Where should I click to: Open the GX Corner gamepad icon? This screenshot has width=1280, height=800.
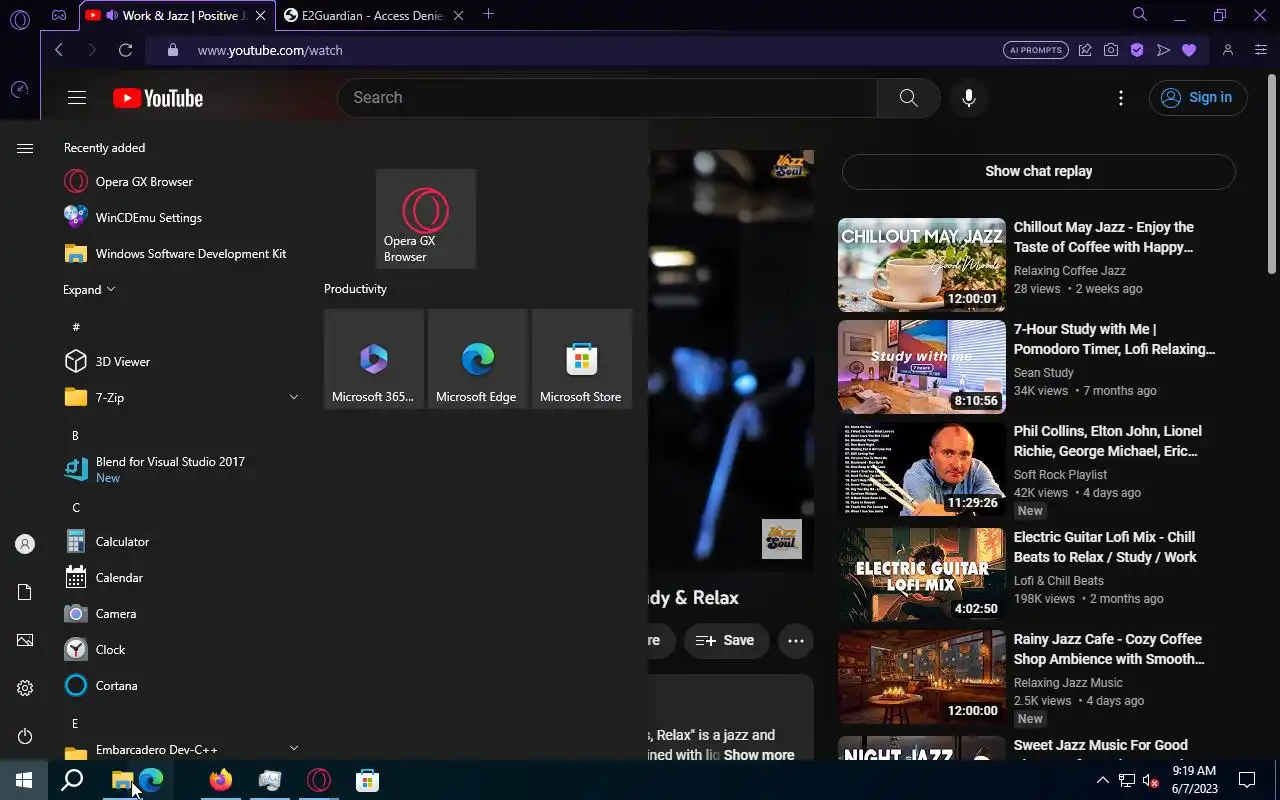click(59, 15)
